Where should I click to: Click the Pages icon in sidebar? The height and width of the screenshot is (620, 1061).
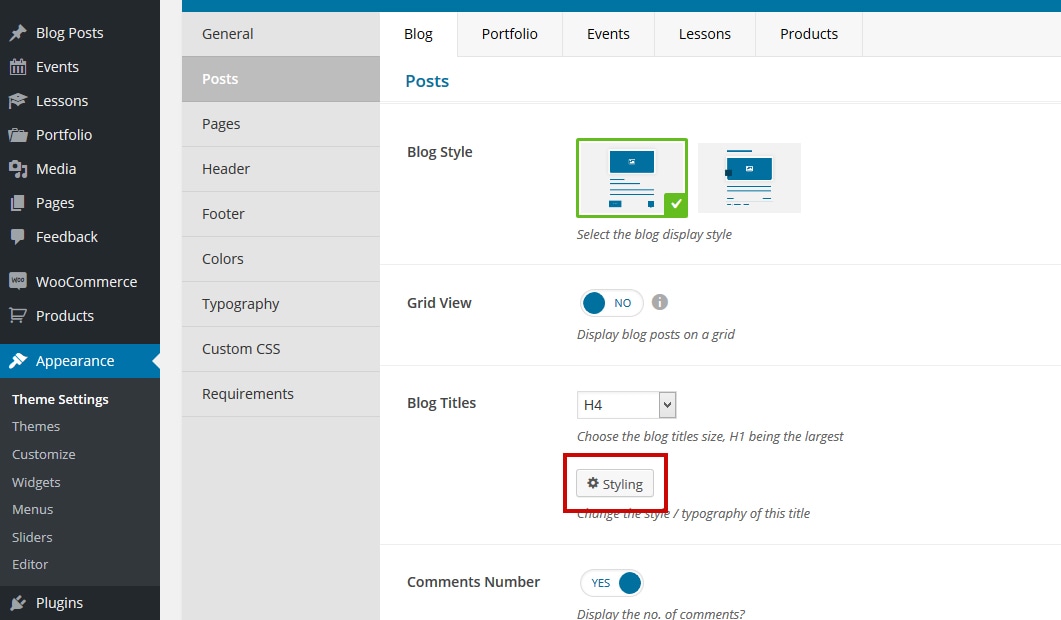[x=18, y=202]
